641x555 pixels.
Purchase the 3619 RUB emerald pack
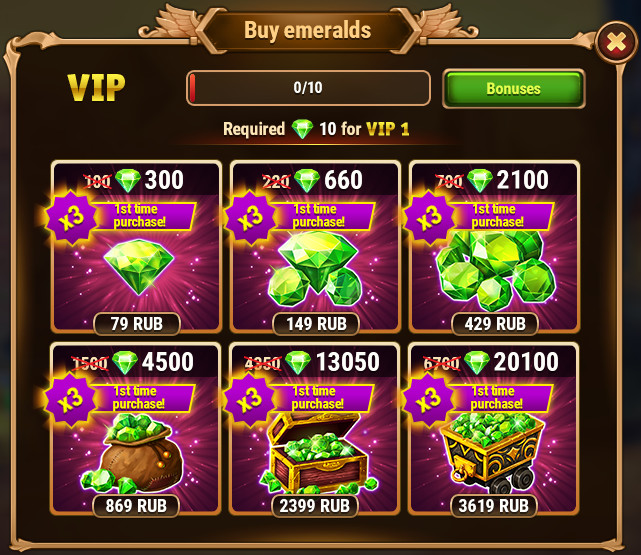point(493,506)
